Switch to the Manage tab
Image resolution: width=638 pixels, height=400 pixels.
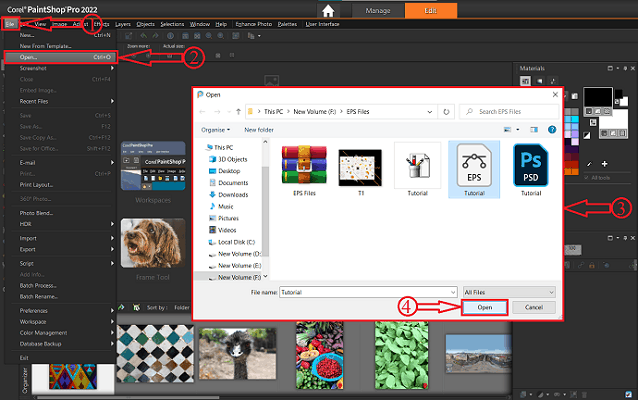point(378,11)
